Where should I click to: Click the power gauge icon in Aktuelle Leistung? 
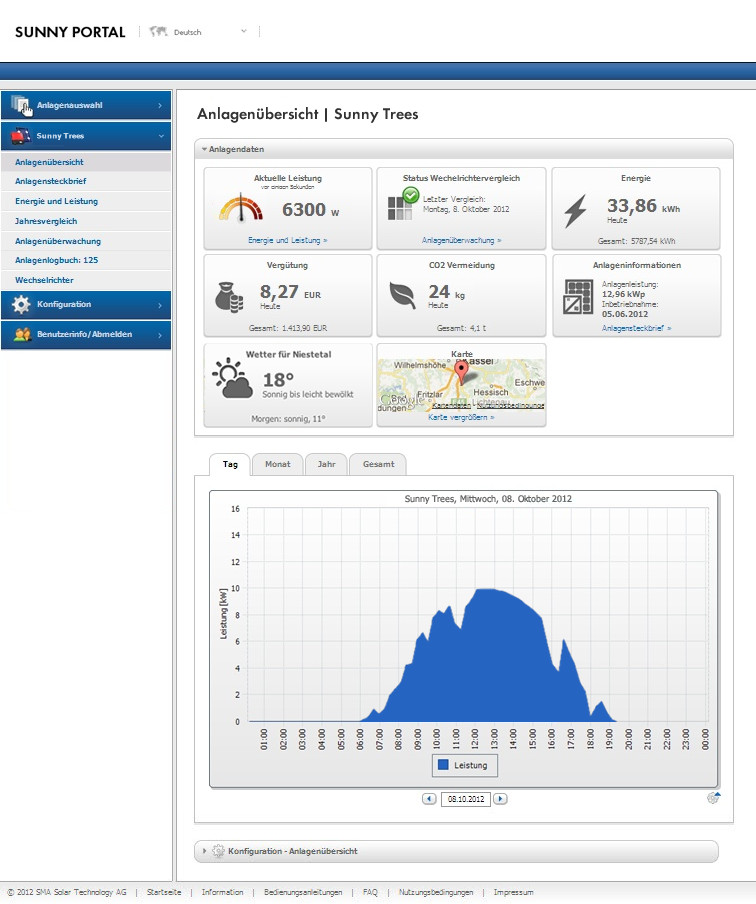pos(240,208)
